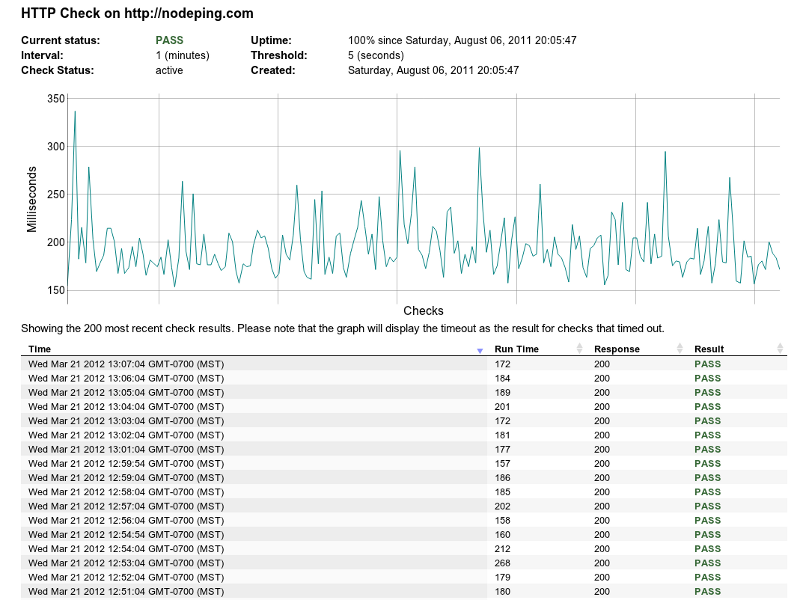Click the 268 run time value

pyautogui.click(x=502, y=563)
